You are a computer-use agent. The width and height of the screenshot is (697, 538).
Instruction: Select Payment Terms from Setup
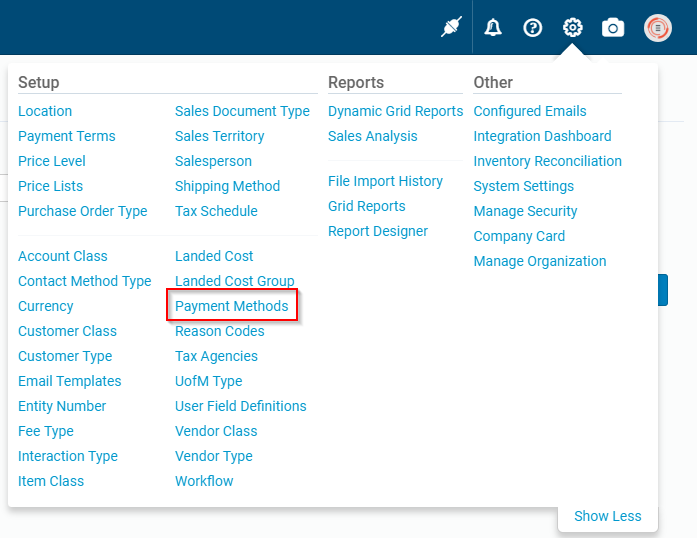[67, 136]
